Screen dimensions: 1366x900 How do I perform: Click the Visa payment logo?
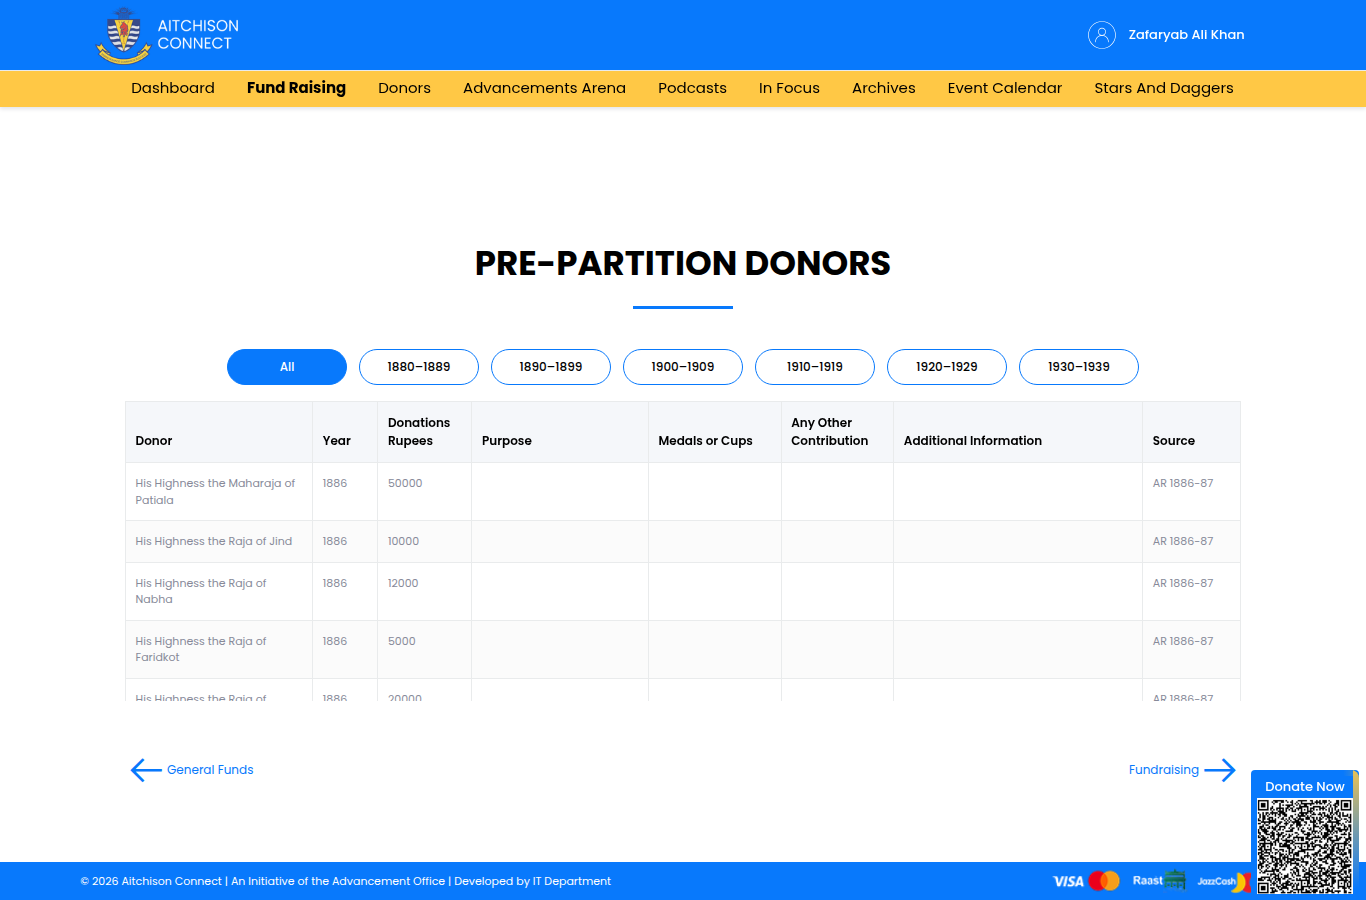(1068, 881)
